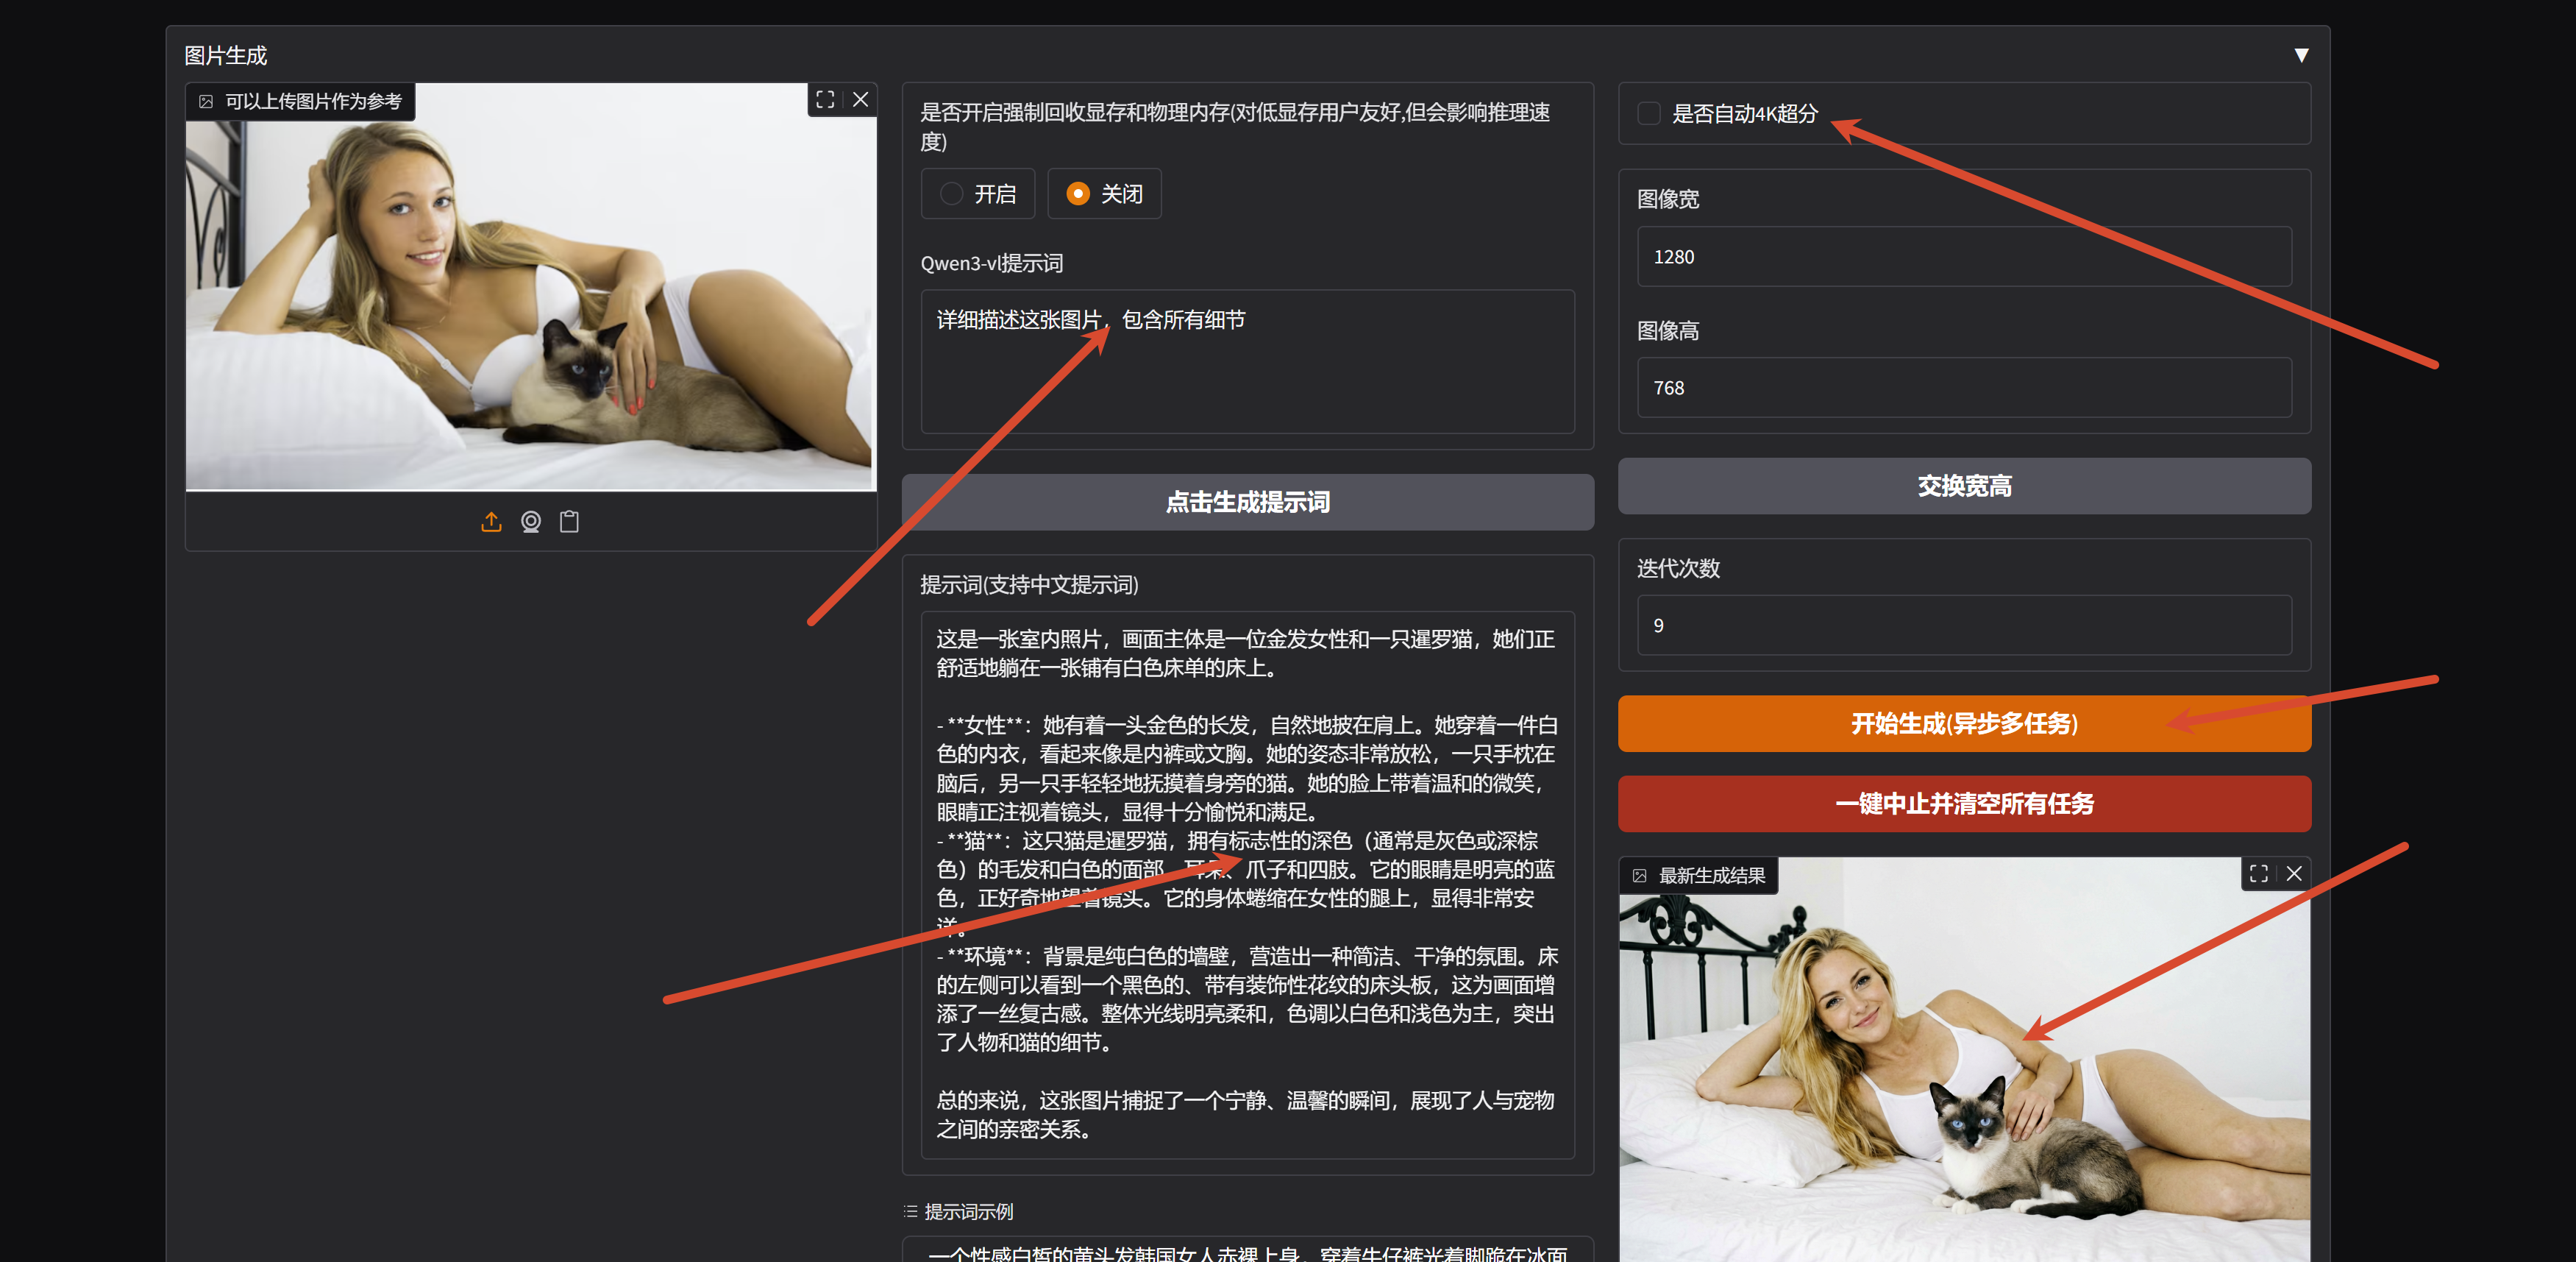Expand the 提示词示例 section
This screenshot has width=2576, height=1262.
coord(967,1211)
